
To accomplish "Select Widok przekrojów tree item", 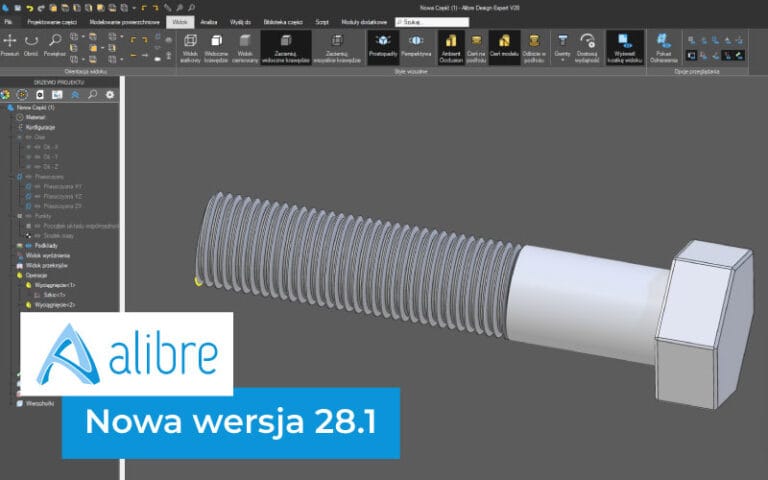I will pyautogui.click(x=47, y=265).
